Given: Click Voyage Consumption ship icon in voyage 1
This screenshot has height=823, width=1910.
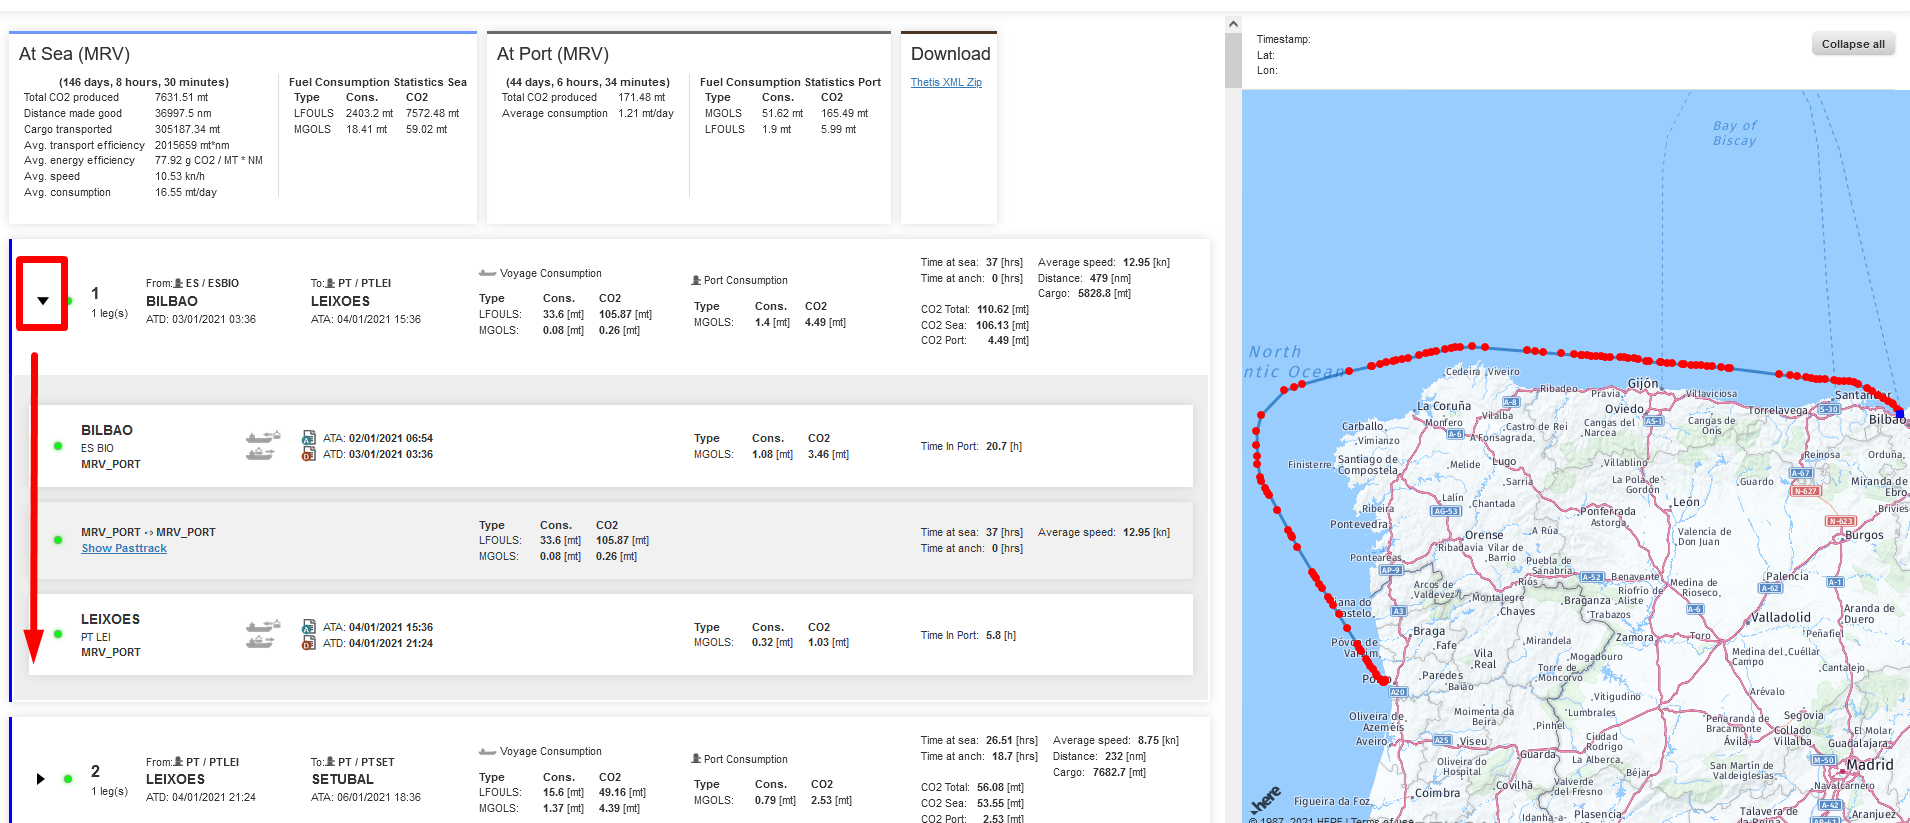Looking at the screenshot, I should click(x=487, y=273).
